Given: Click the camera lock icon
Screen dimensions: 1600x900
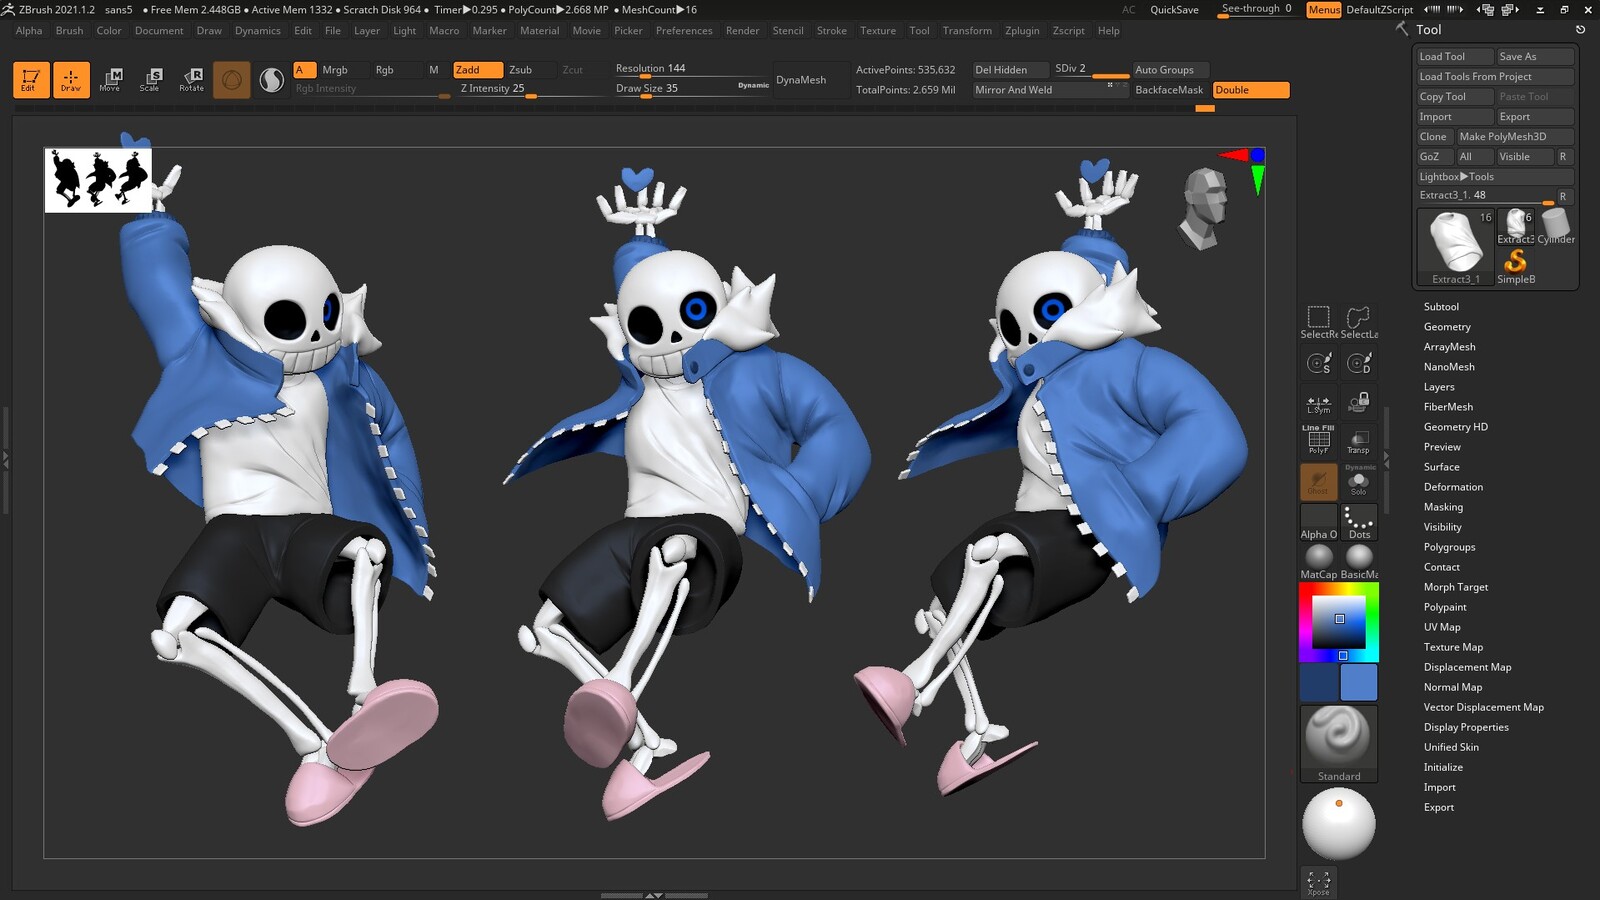Looking at the screenshot, I should coord(1359,403).
